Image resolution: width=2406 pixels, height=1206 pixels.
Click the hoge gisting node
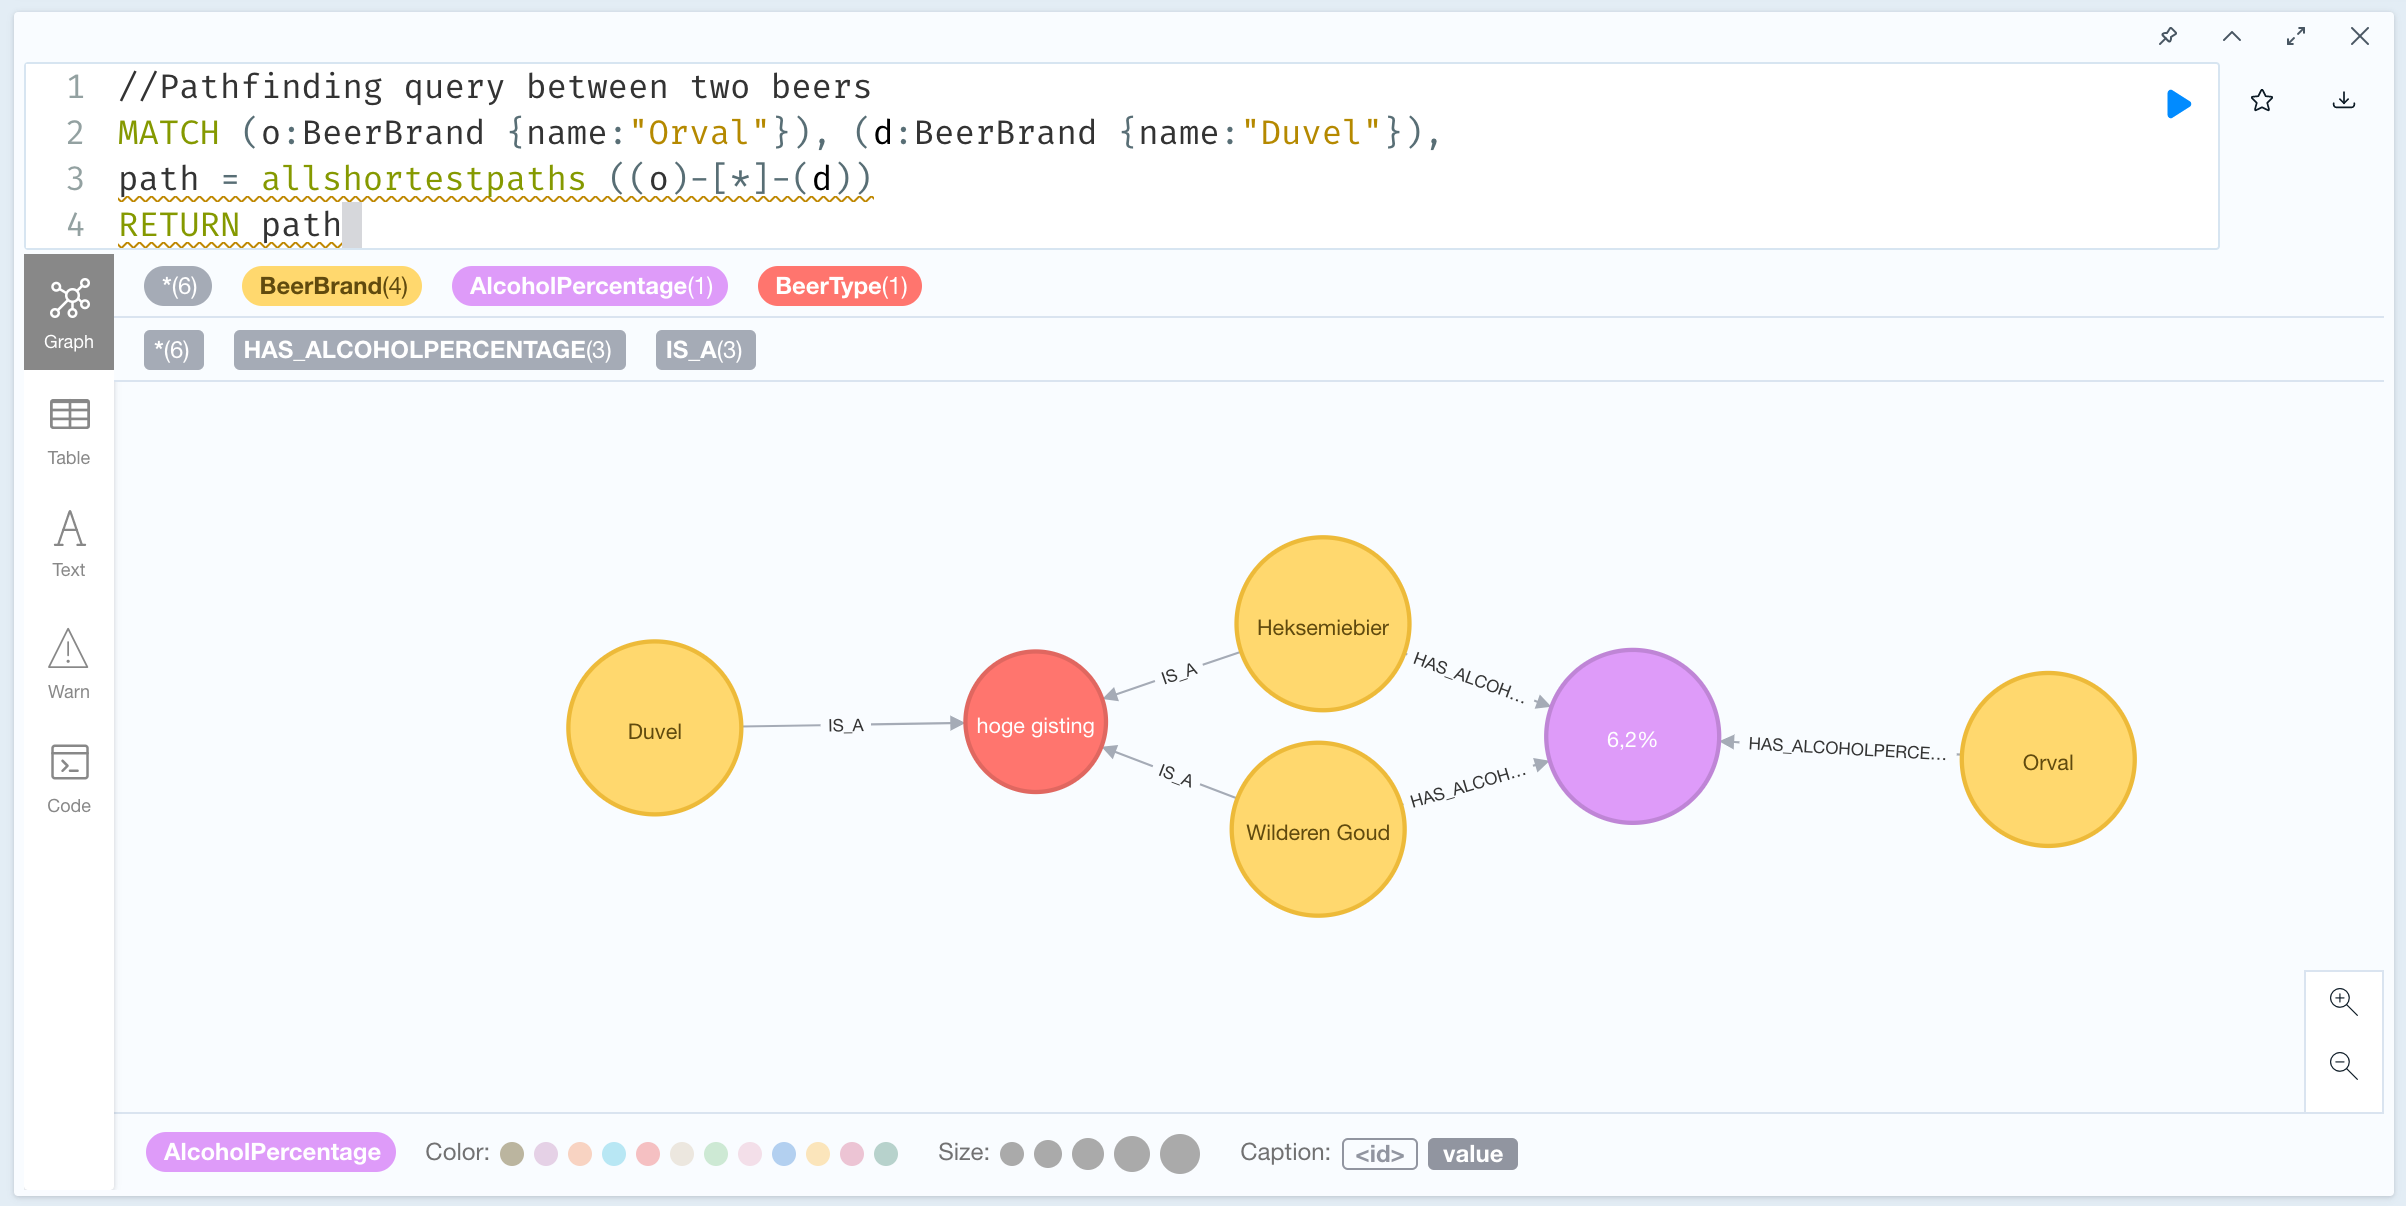point(1035,723)
